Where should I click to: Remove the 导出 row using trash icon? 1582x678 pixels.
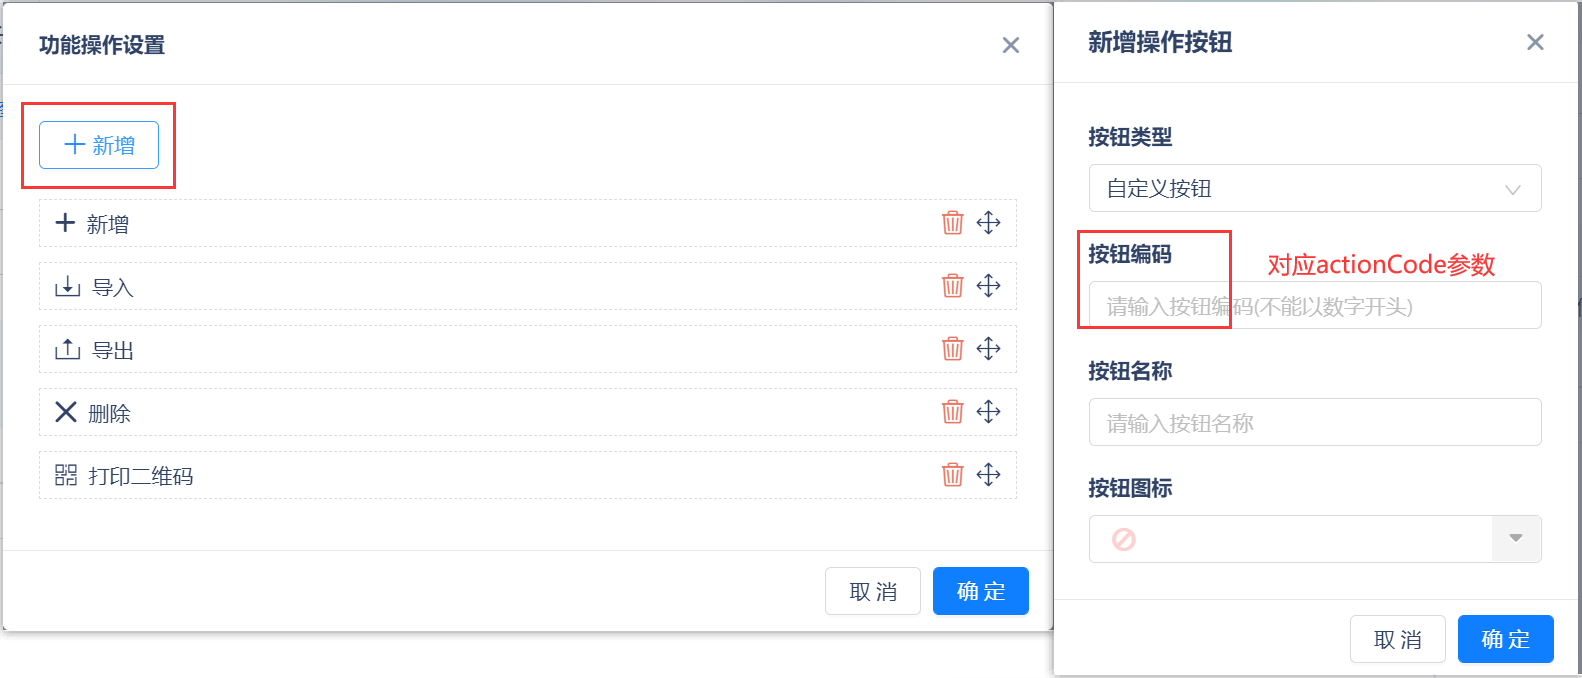coord(952,349)
